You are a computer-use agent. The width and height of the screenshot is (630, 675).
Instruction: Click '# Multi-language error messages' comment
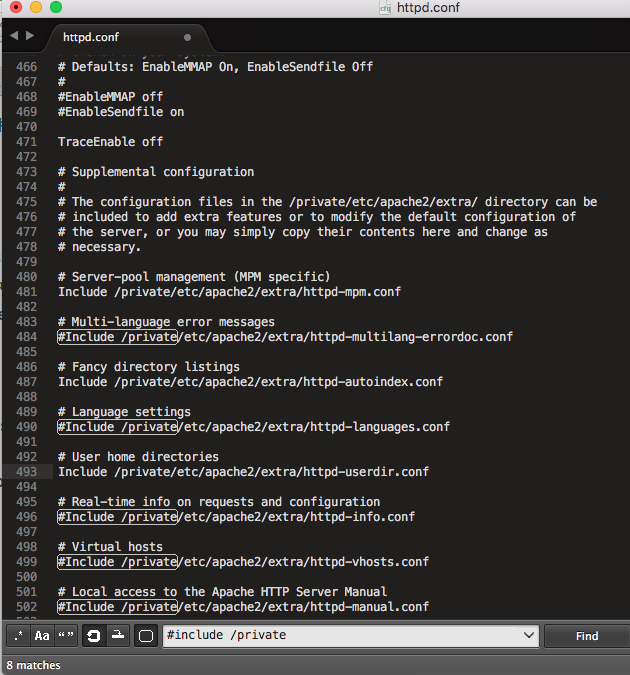(x=166, y=322)
